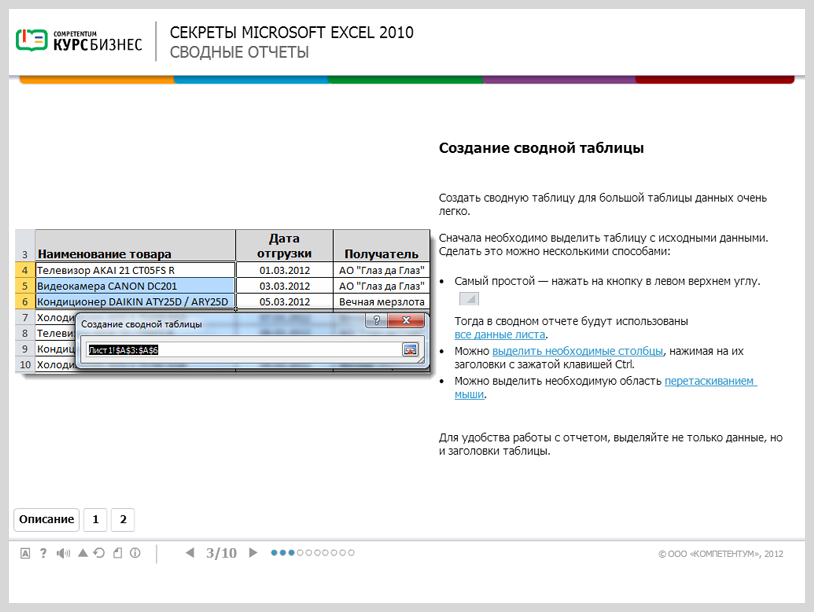
Task: Select cell 'Телевизор AKAI 21 CT05FS R'
Action: pos(135,270)
